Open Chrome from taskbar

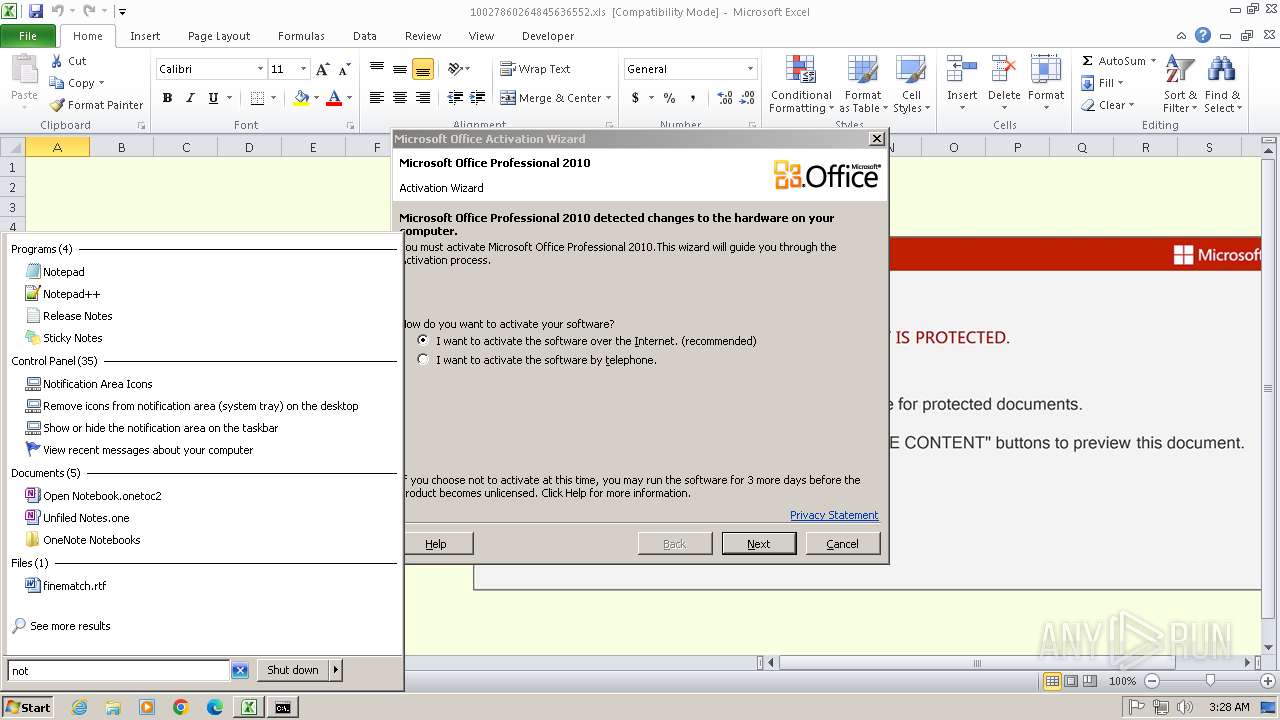[x=181, y=707]
